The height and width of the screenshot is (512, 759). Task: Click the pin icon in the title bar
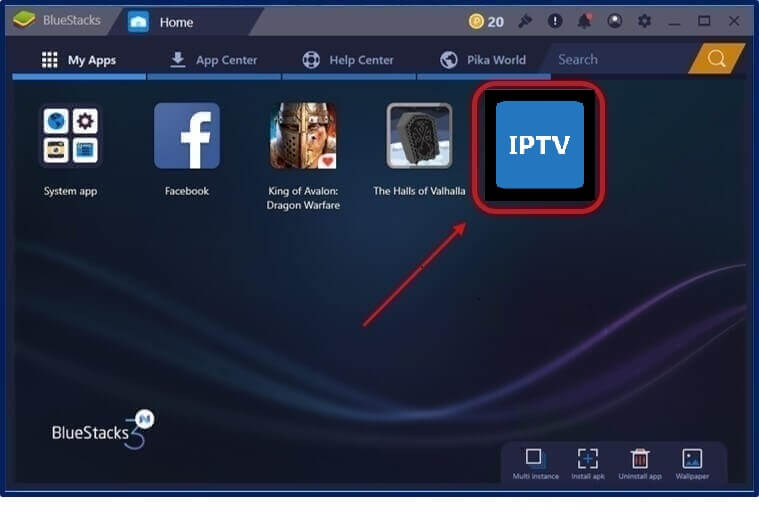525,21
